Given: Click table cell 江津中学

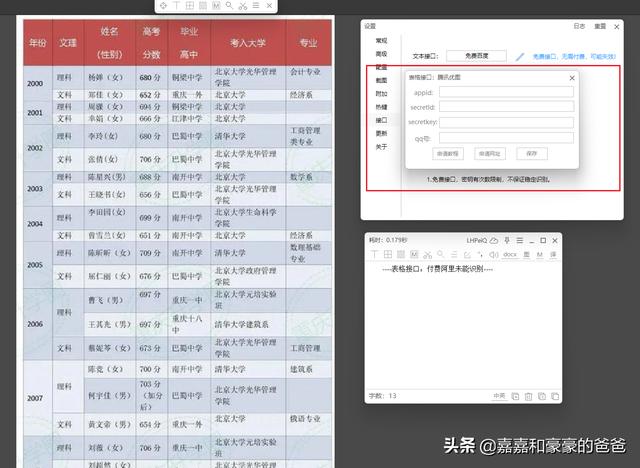Looking at the screenshot, I should pos(187,118).
